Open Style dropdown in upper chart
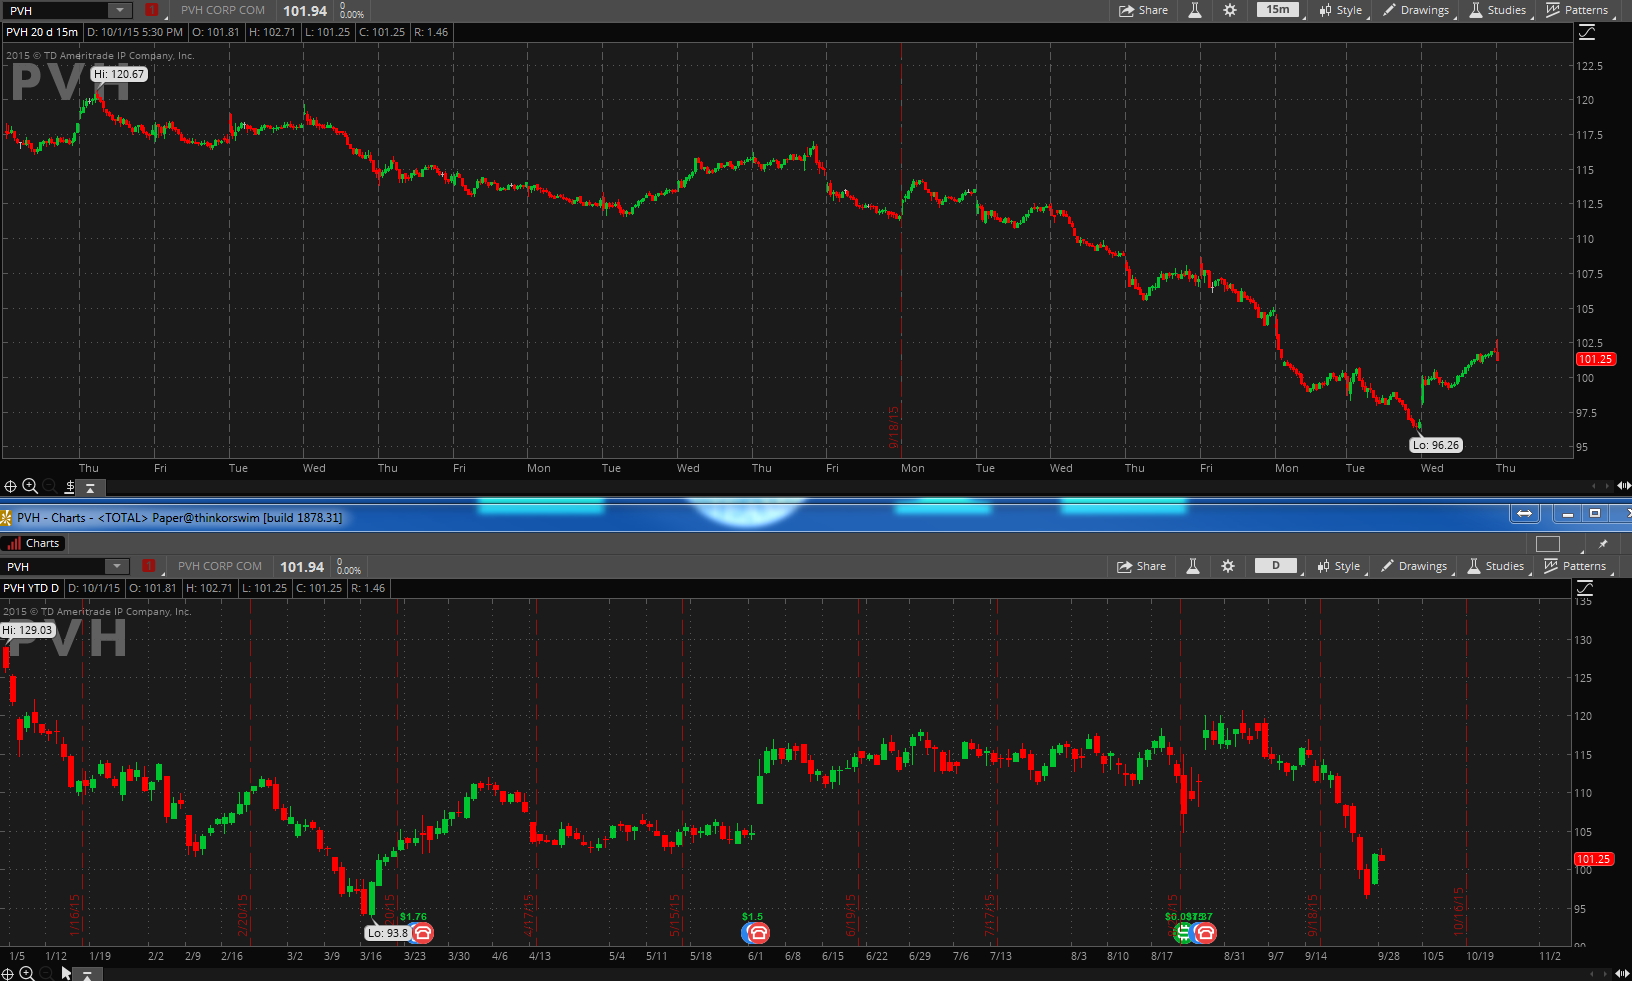The width and height of the screenshot is (1632, 981). 1340,10
